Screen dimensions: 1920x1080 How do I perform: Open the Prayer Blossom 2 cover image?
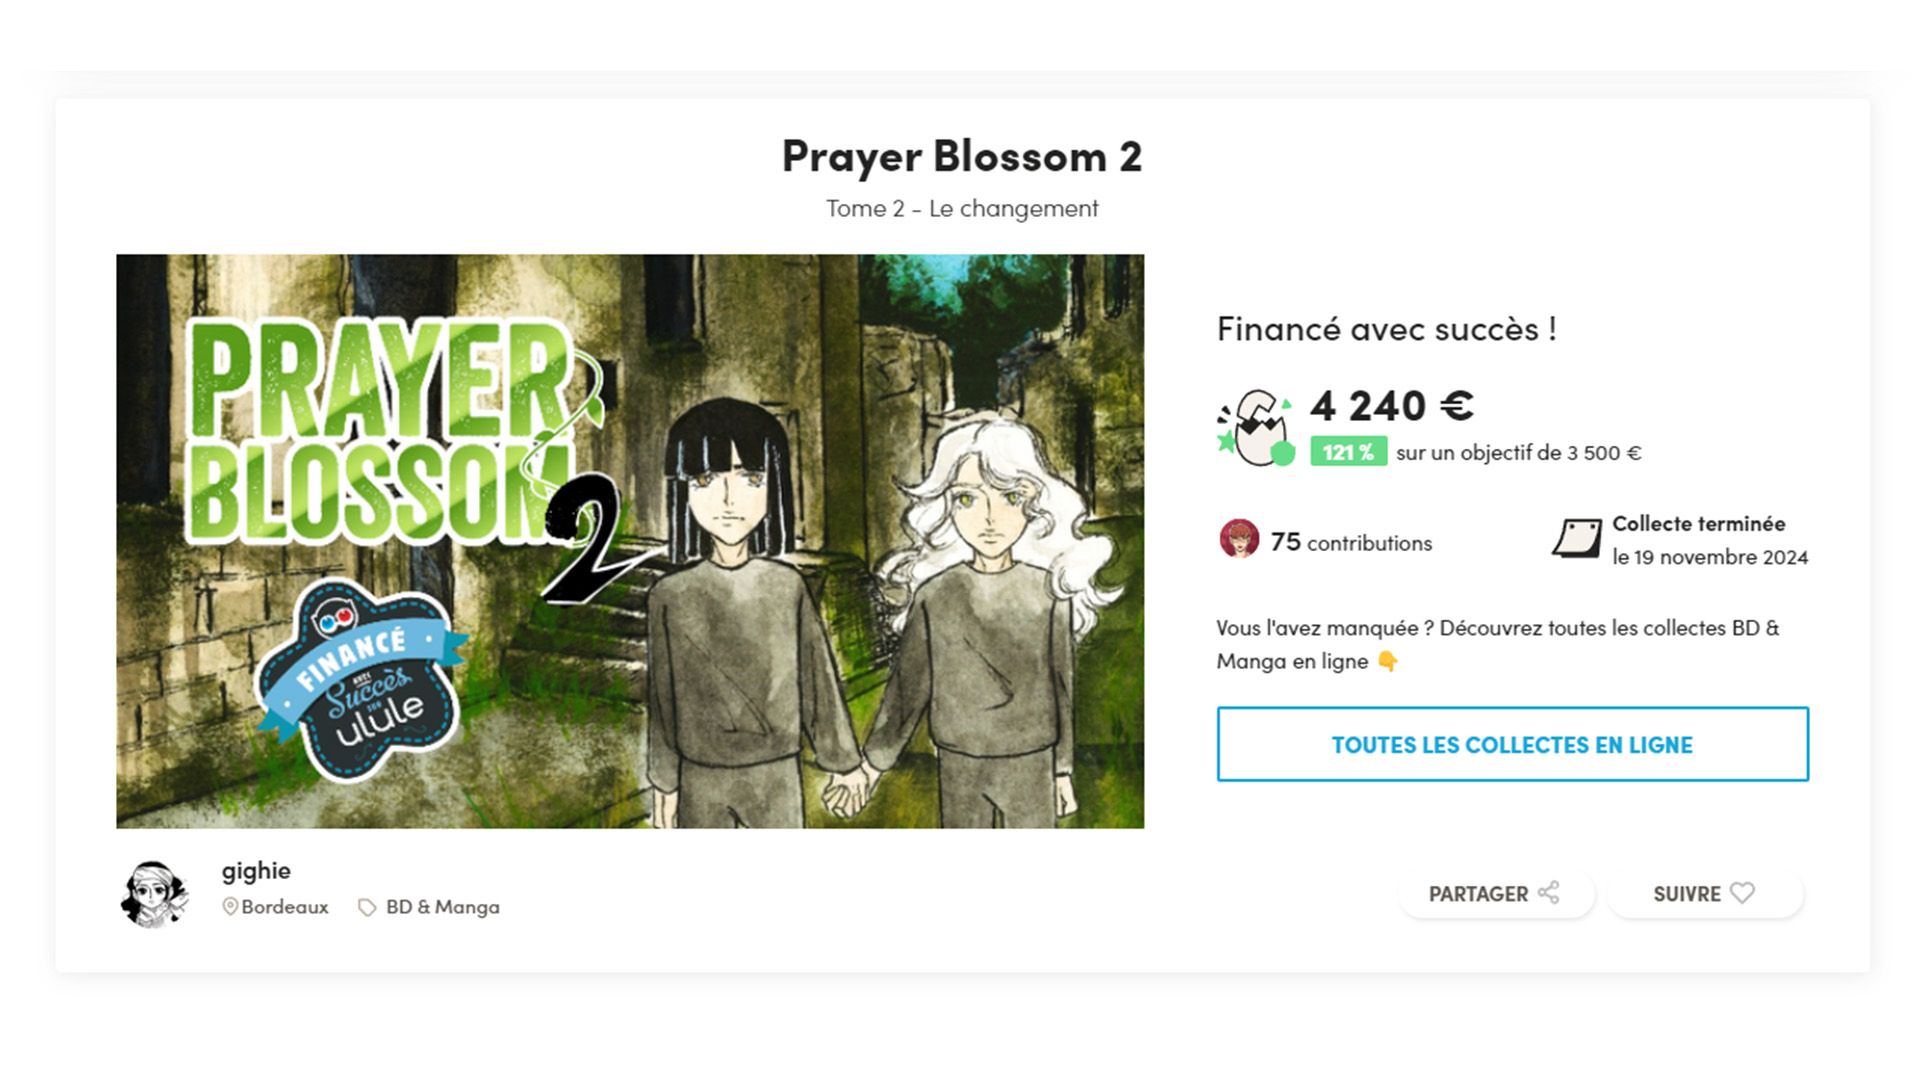(630, 541)
